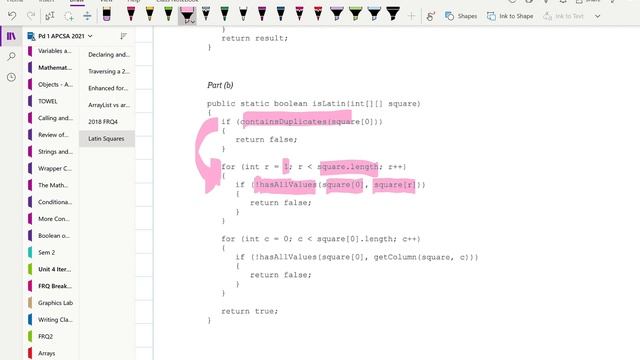This screenshot has height=360, width=640.
Task: Toggle Ink to Shape
Action: point(510,16)
